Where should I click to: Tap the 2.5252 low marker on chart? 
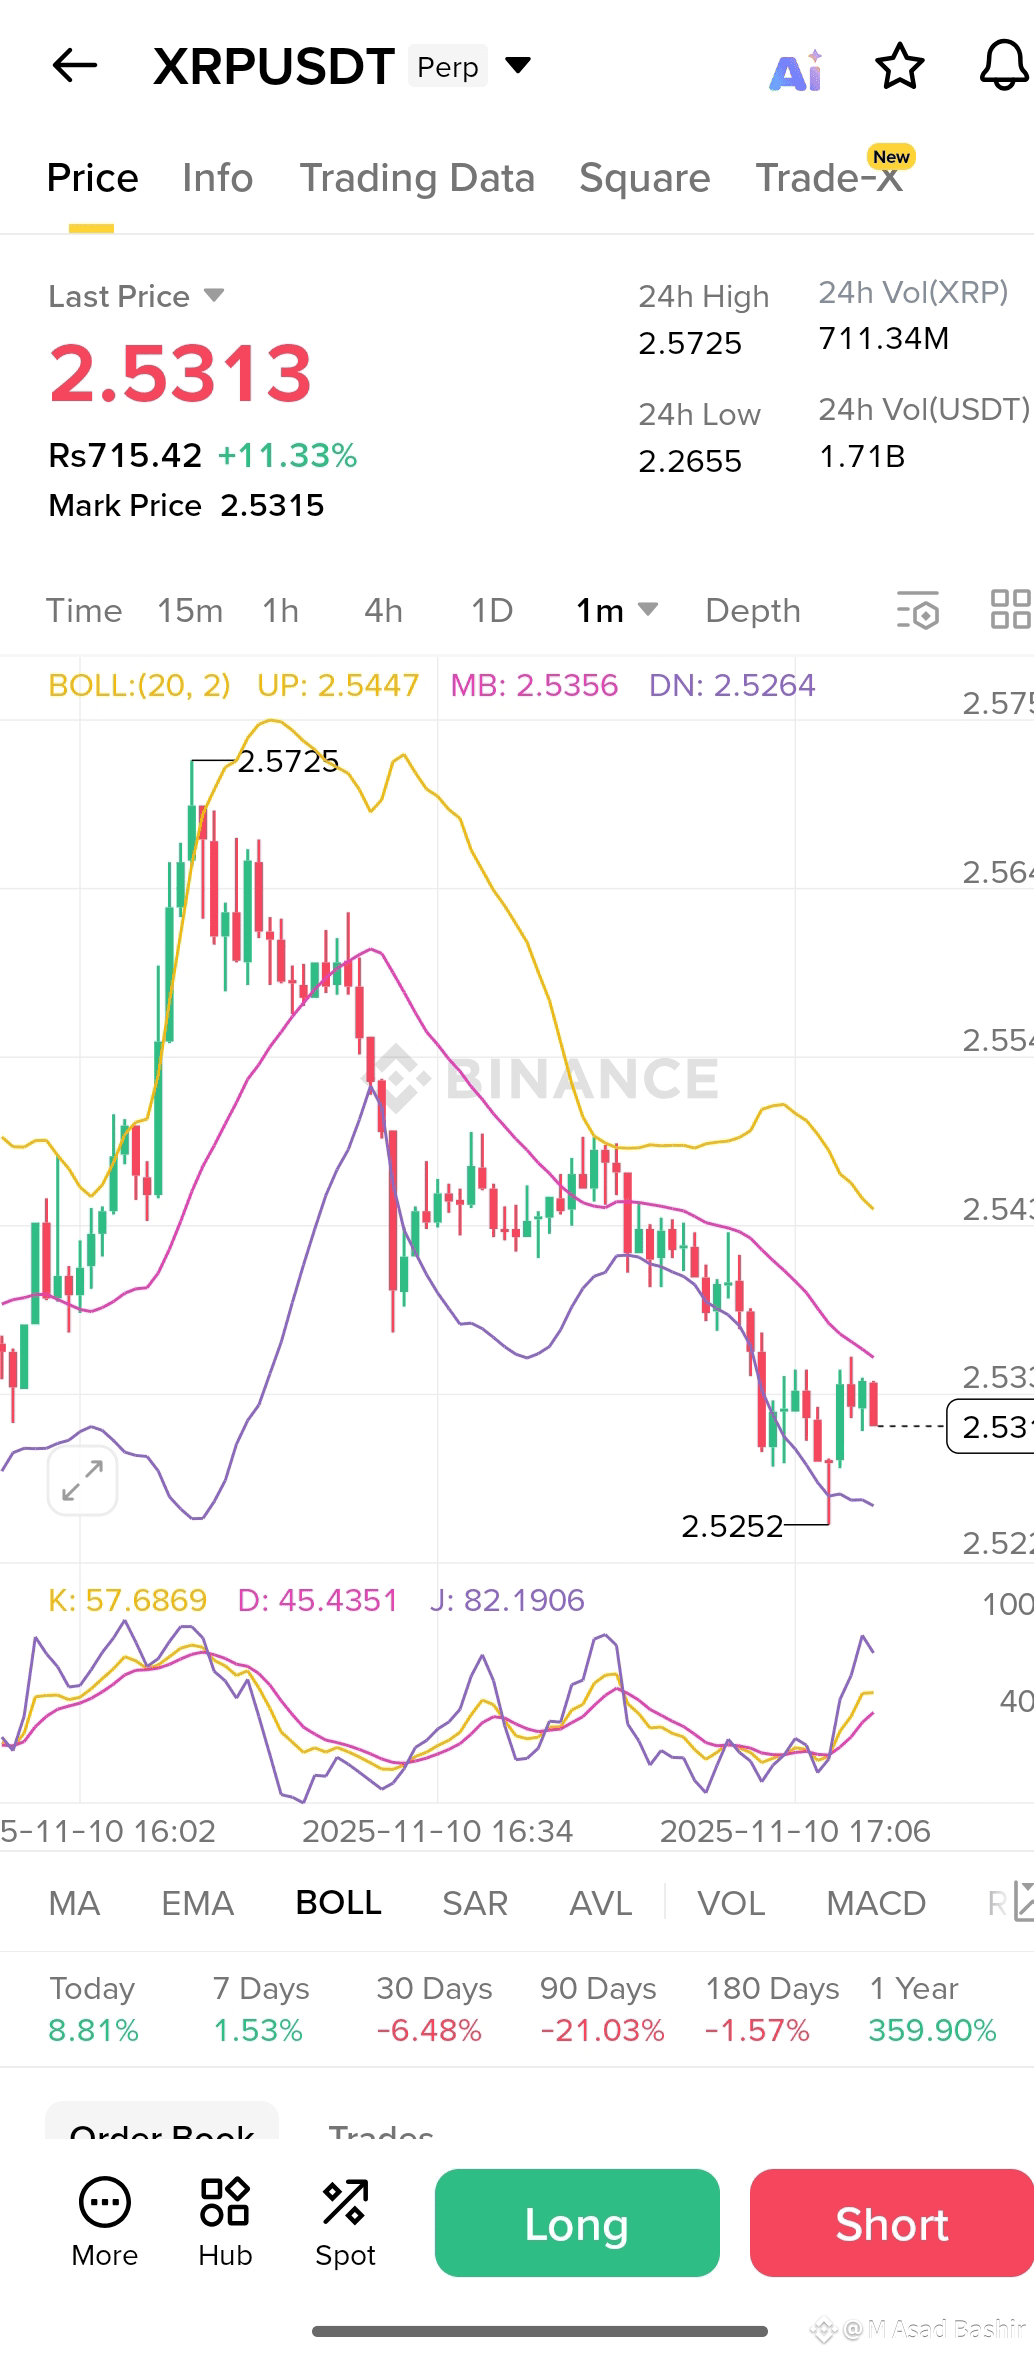(x=732, y=1526)
